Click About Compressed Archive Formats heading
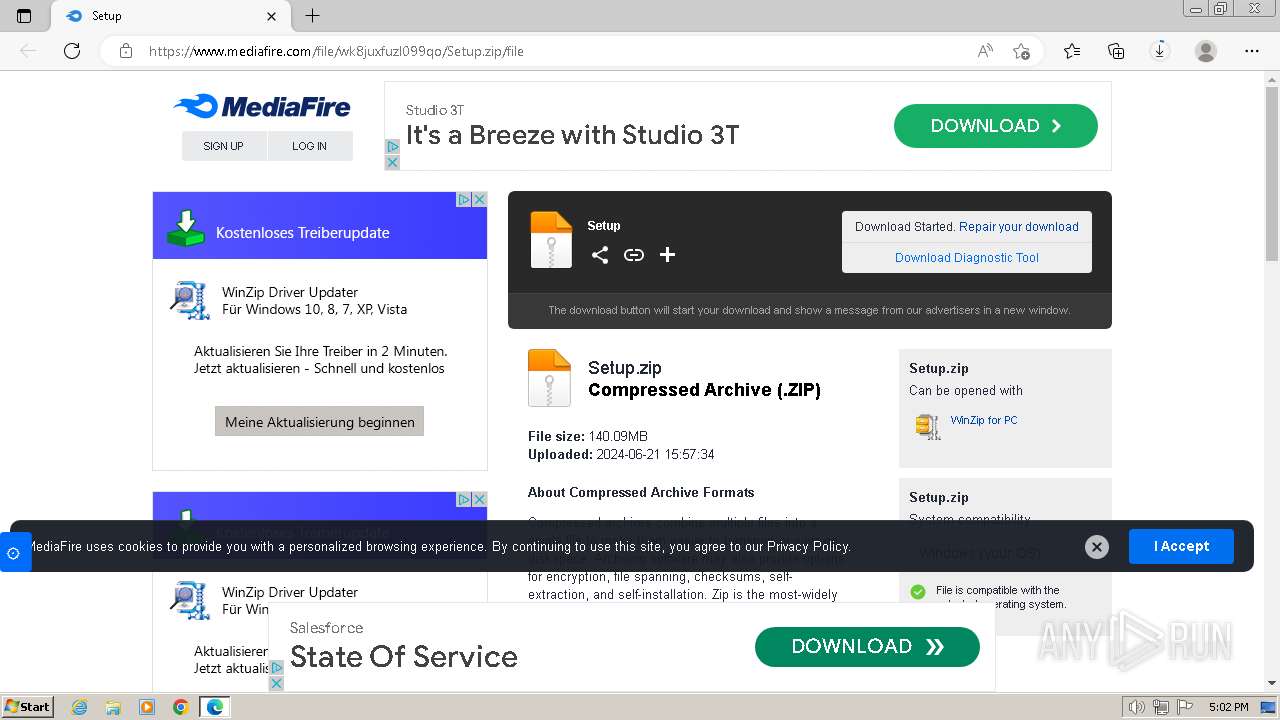Image resolution: width=1280 pixels, height=720 pixels. [641, 492]
